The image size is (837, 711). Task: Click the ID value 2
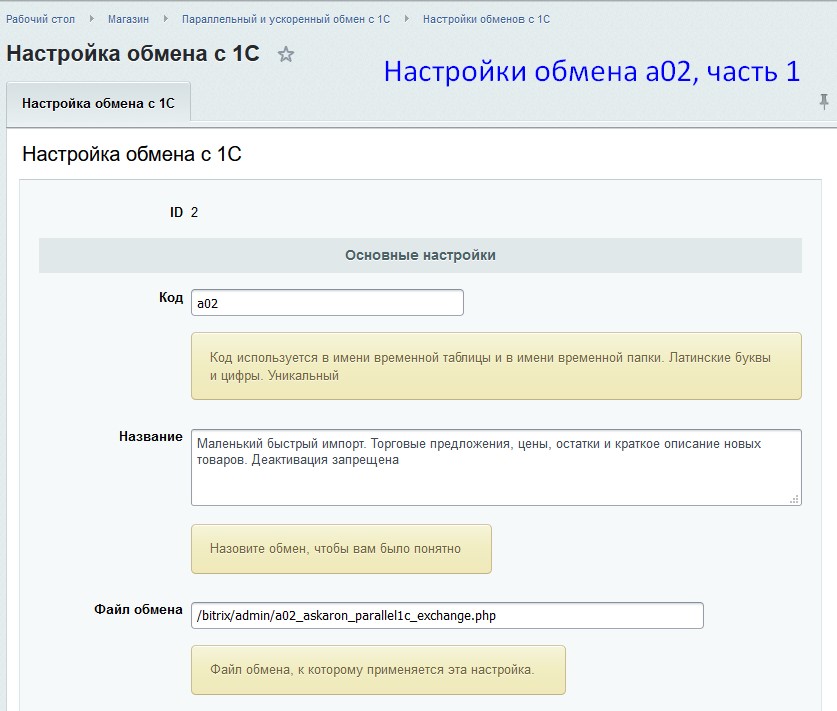(195, 212)
